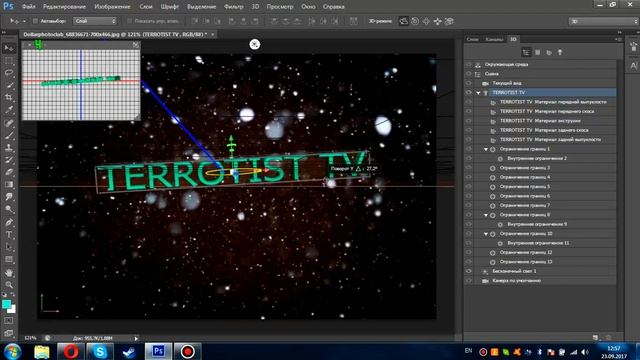Collapse Ограничение границ 8 node

tap(486, 215)
